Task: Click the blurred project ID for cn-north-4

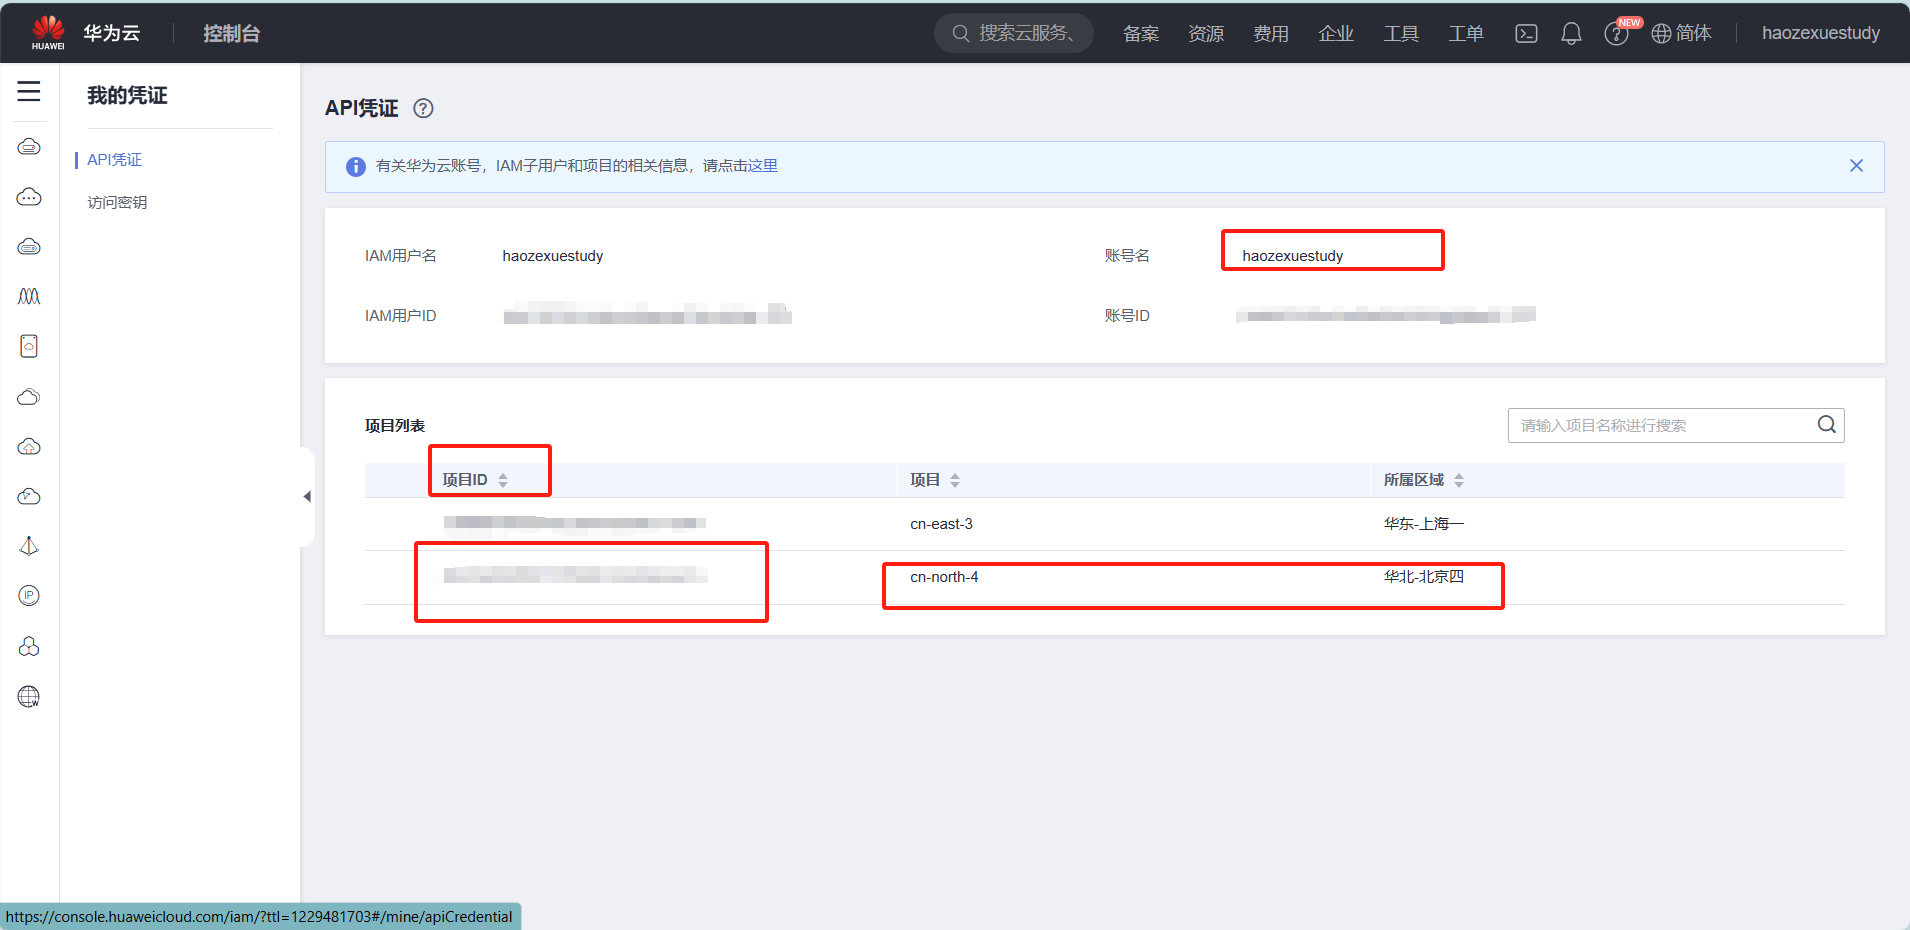Action: [x=575, y=574]
